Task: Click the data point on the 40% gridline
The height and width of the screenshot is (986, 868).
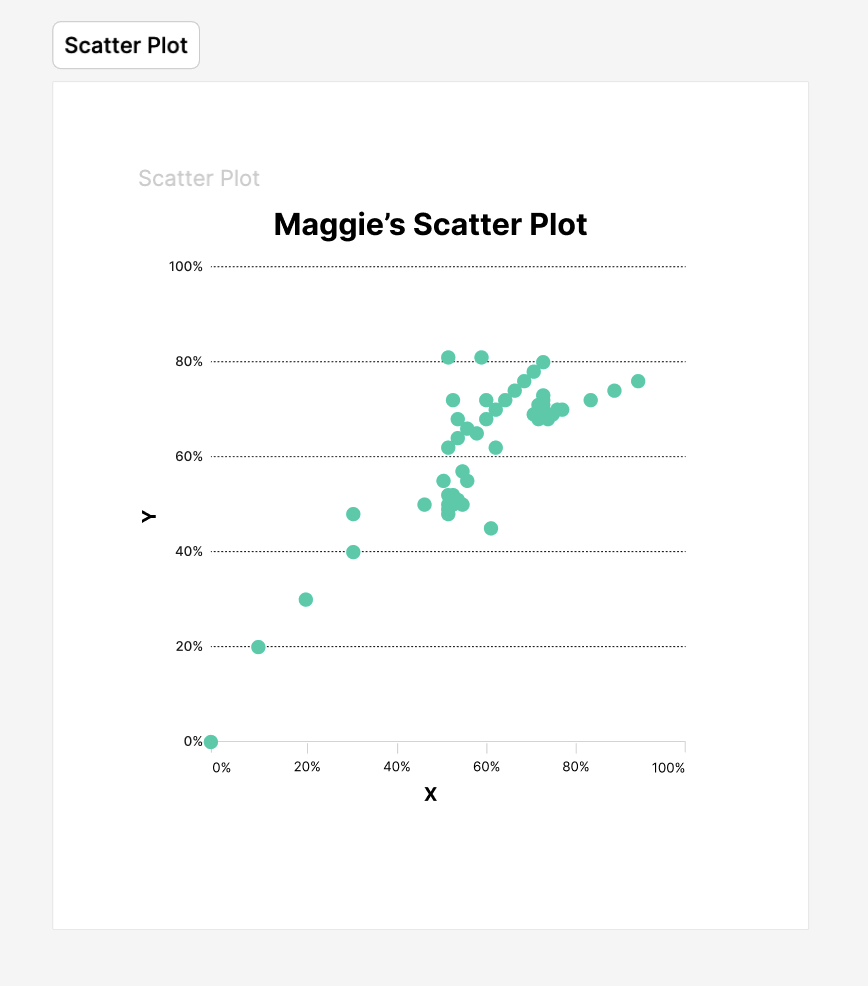Action: click(353, 552)
